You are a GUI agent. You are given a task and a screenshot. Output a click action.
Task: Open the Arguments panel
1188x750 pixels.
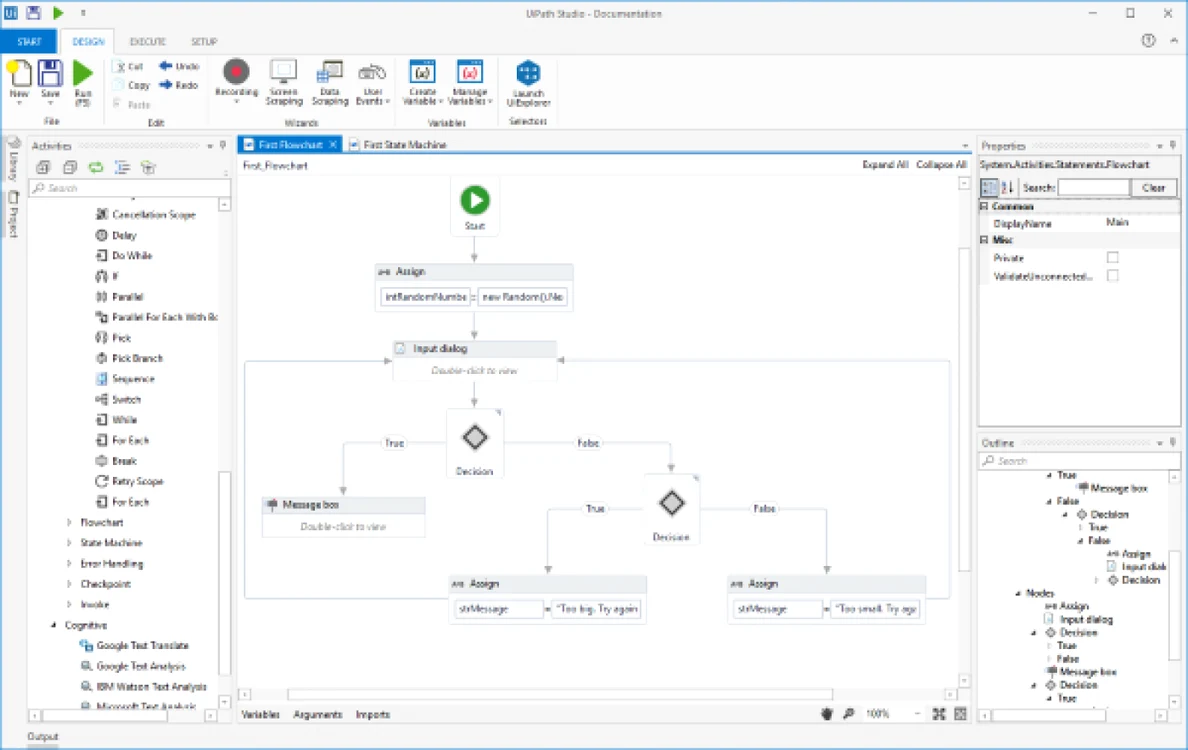pos(317,714)
